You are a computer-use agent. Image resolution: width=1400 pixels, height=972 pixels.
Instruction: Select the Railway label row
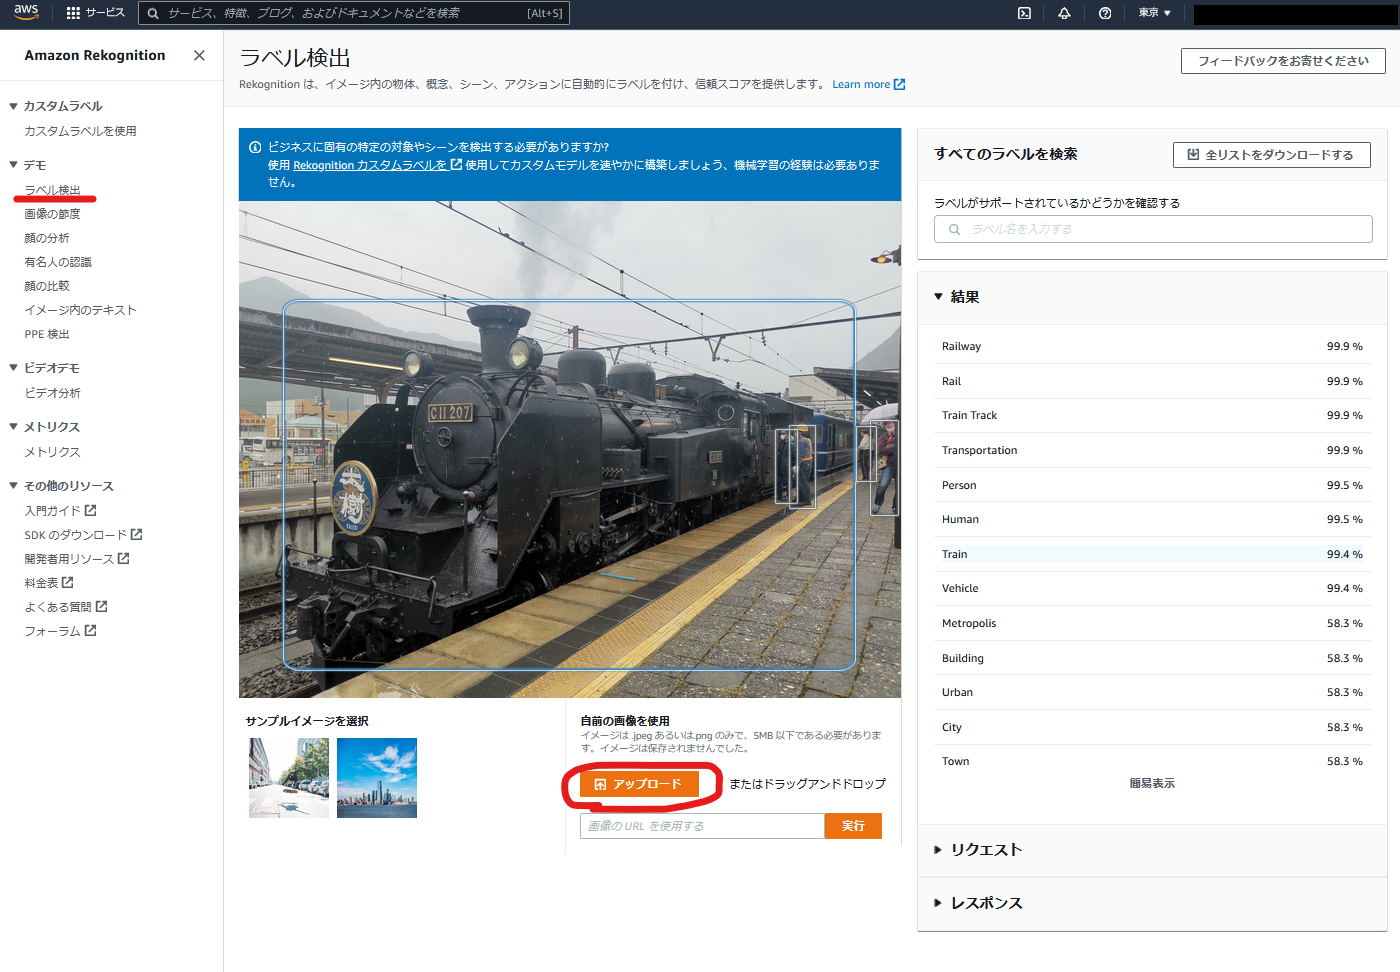coord(1152,346)
